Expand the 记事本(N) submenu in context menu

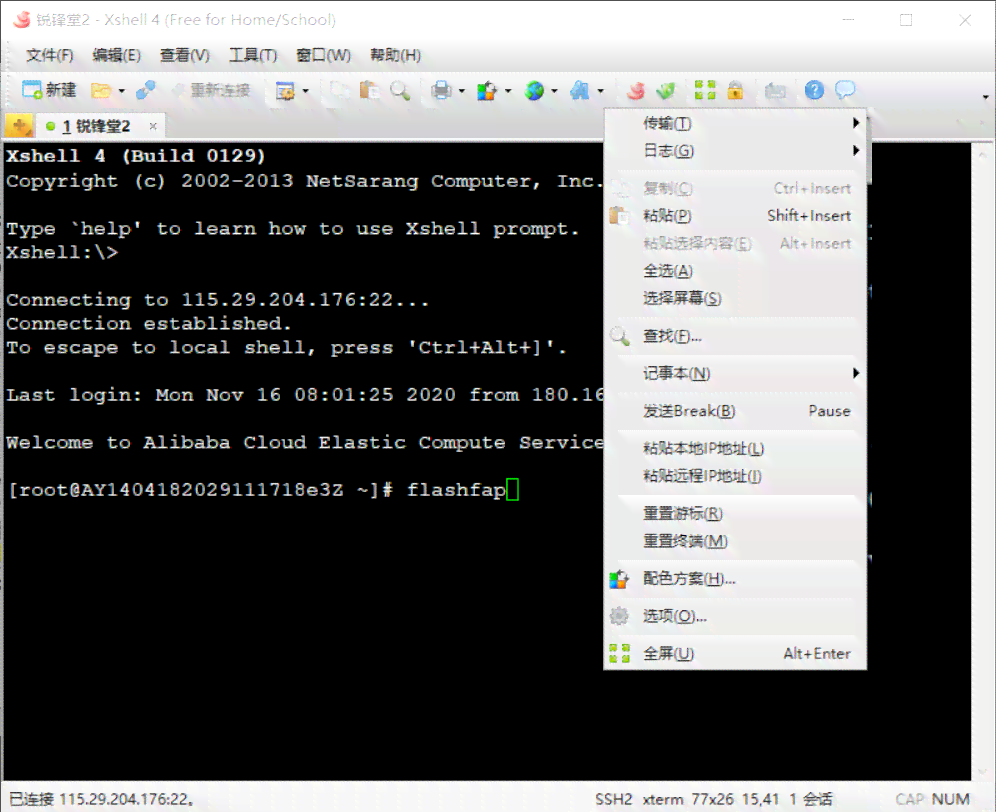[735, 373]
